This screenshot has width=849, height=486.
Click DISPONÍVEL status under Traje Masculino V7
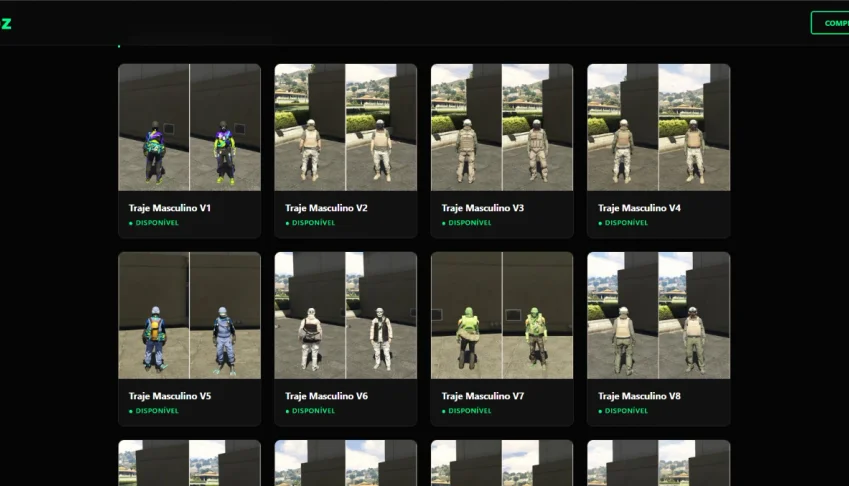click(467, 411)
